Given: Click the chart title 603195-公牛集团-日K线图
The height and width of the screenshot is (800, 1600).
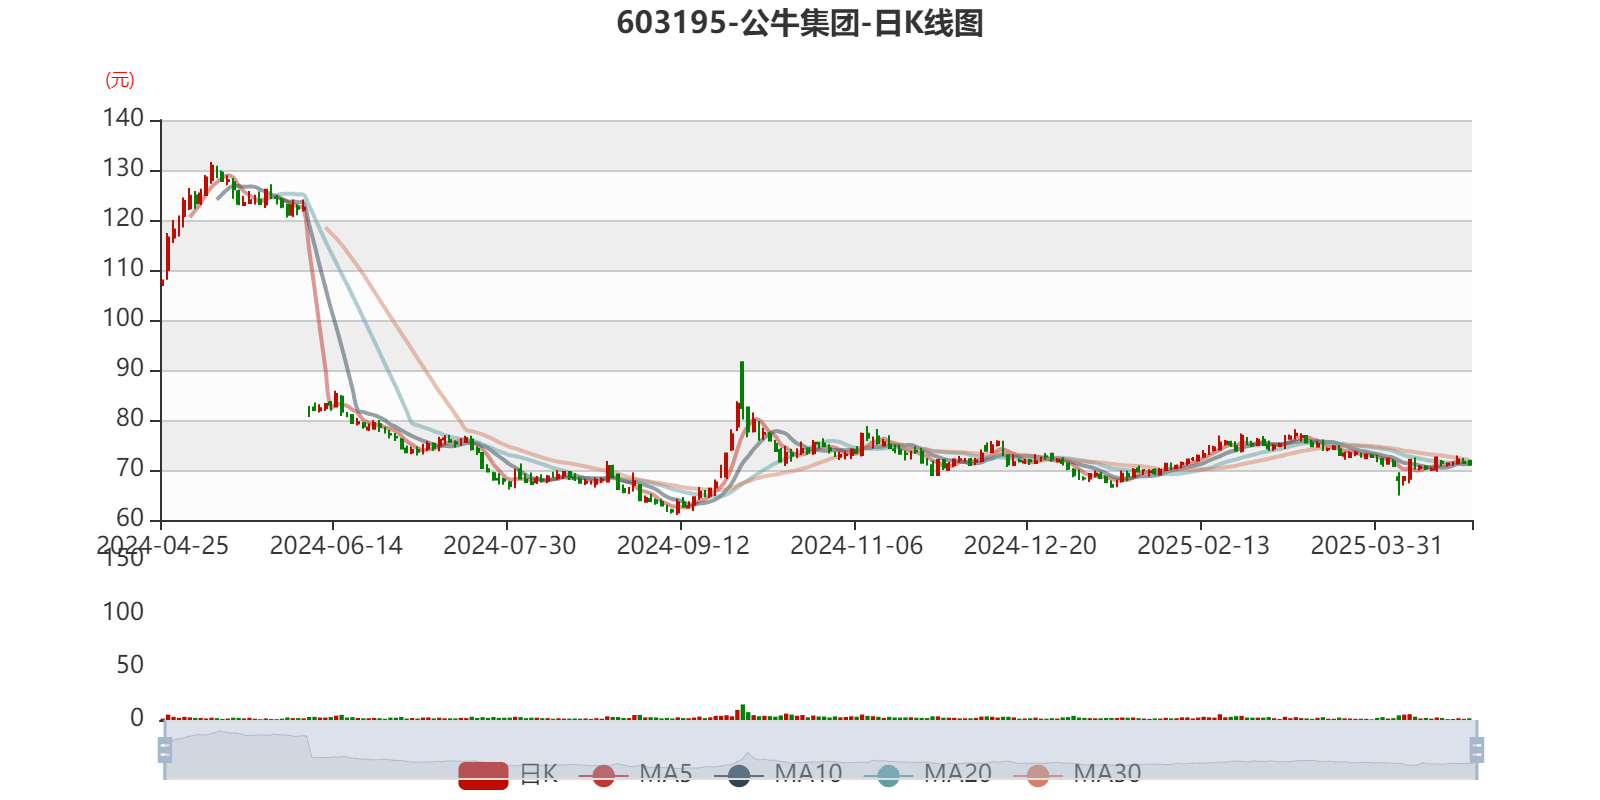Looking at the screenshot, I should (x=800, y=23).
